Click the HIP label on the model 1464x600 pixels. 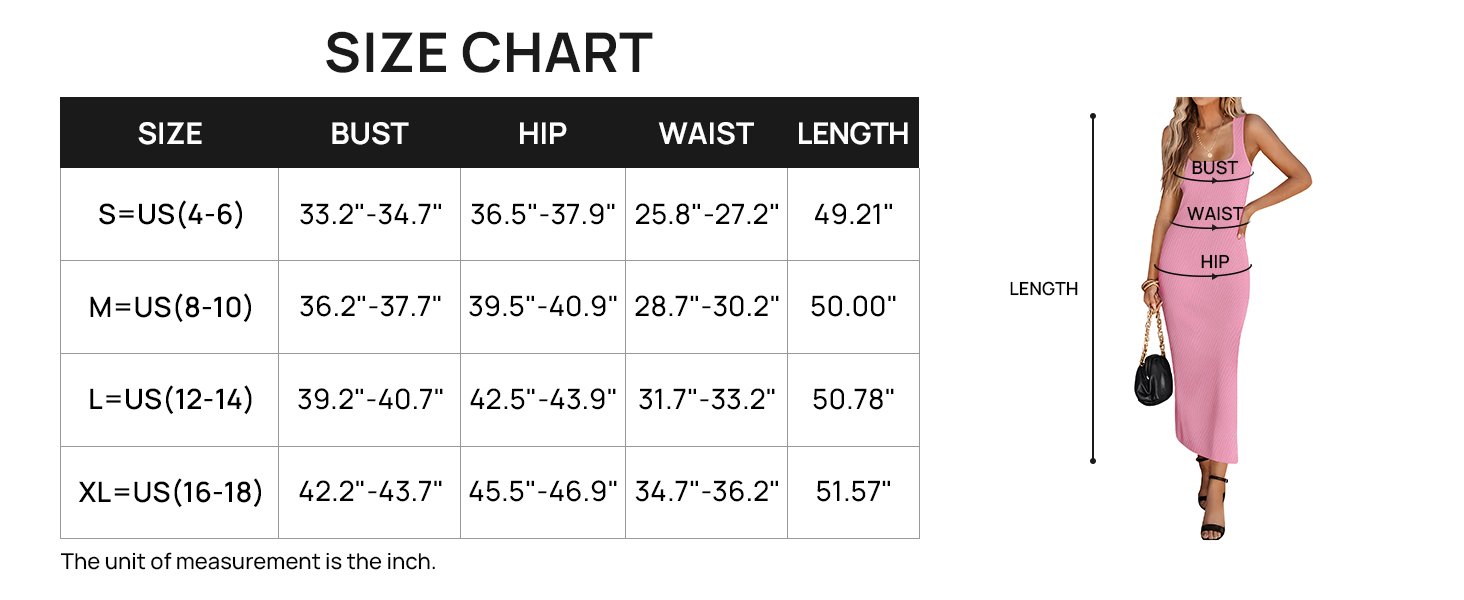1214,262
